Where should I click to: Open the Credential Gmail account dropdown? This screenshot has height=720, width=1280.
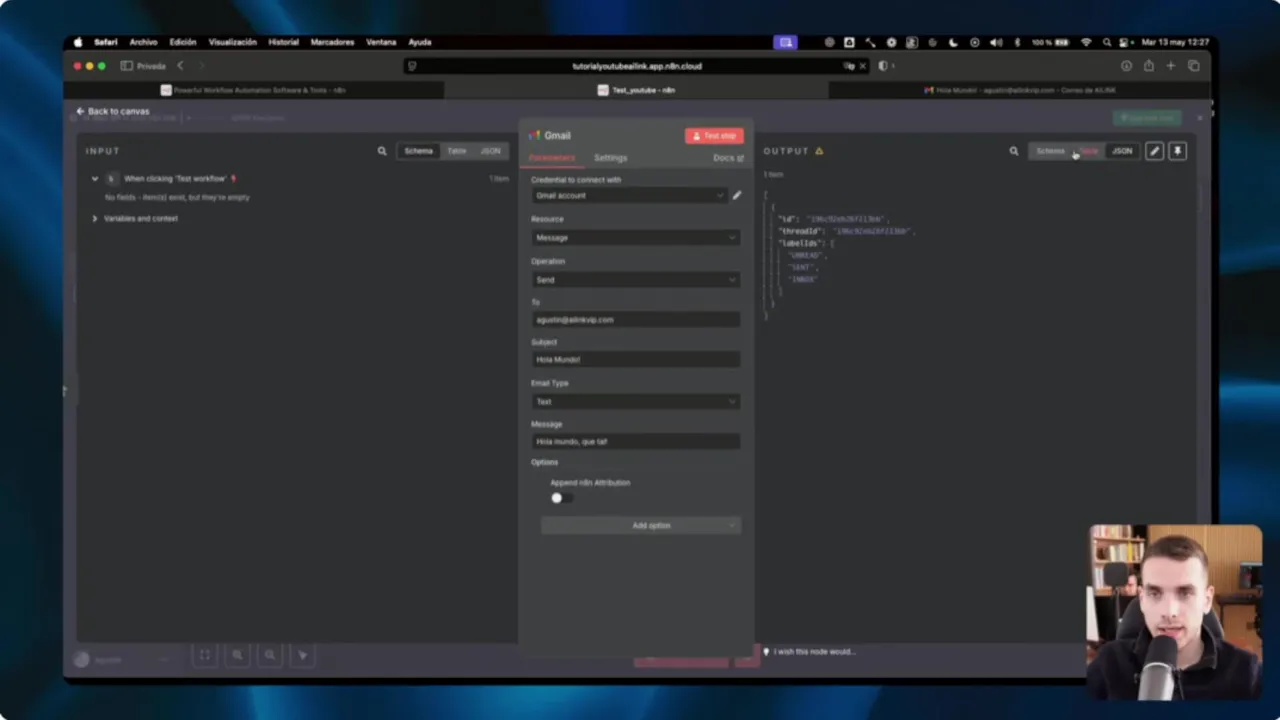628,196
